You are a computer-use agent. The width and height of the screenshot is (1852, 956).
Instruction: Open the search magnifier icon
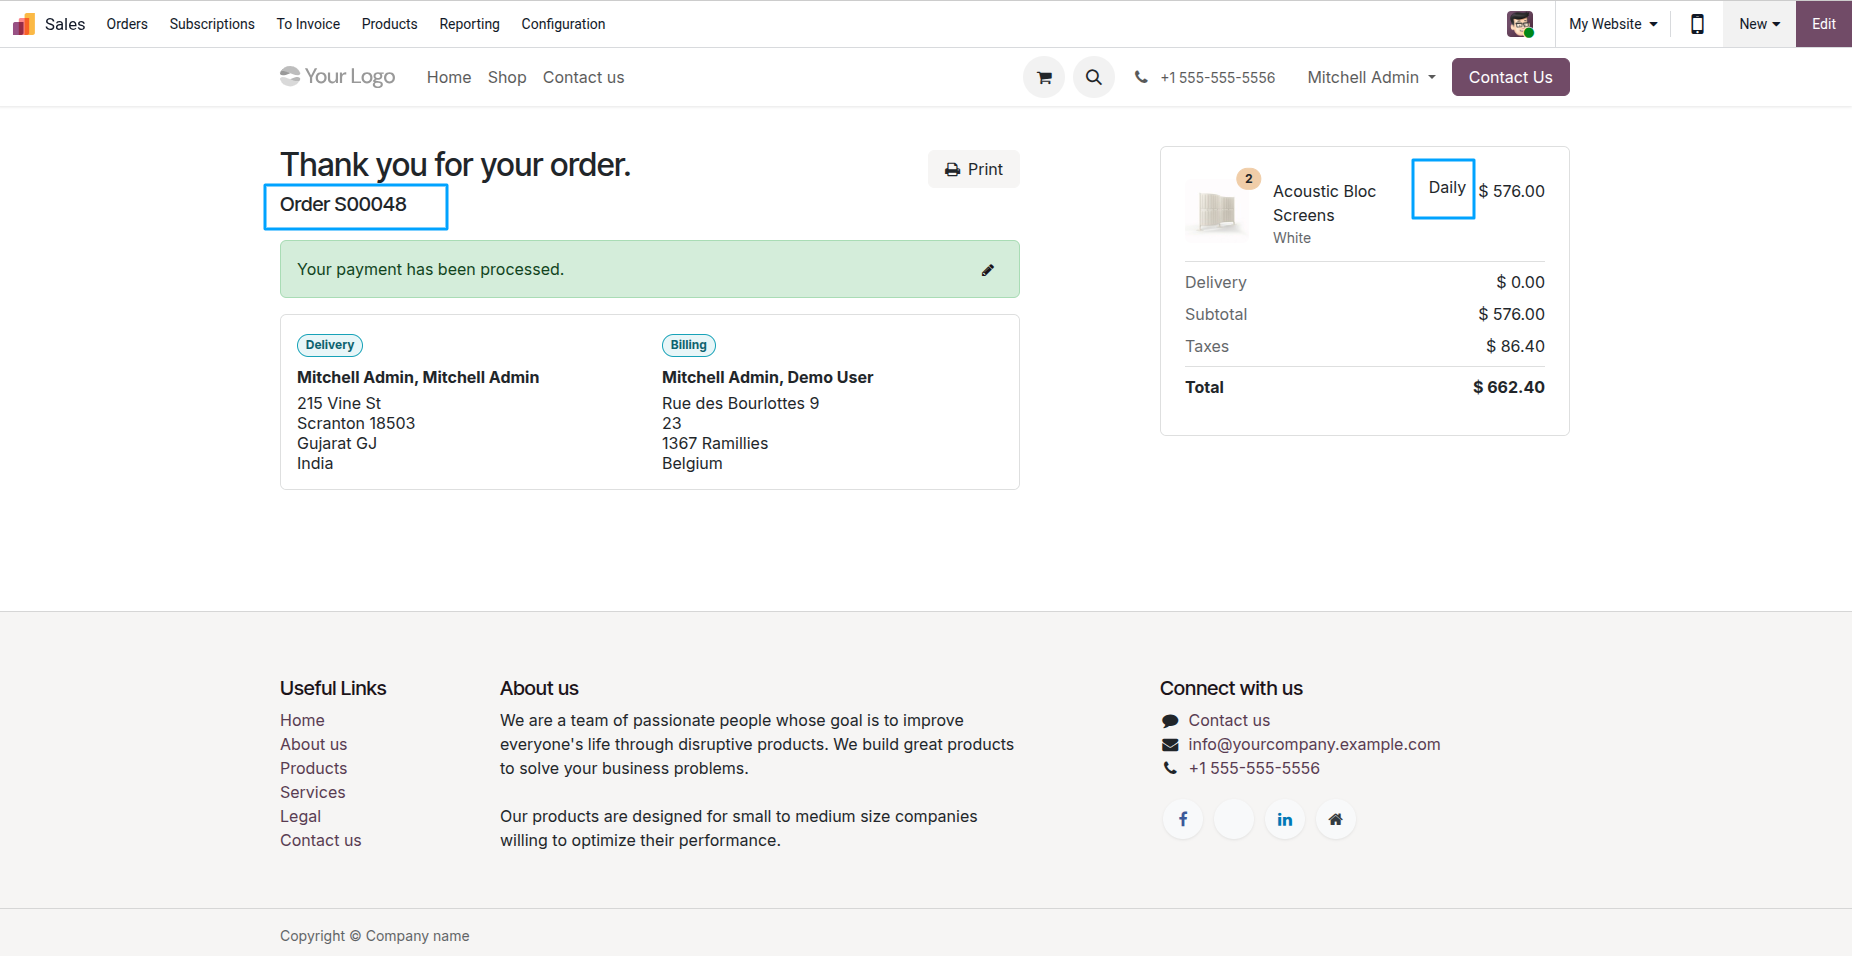[1094, 77]
